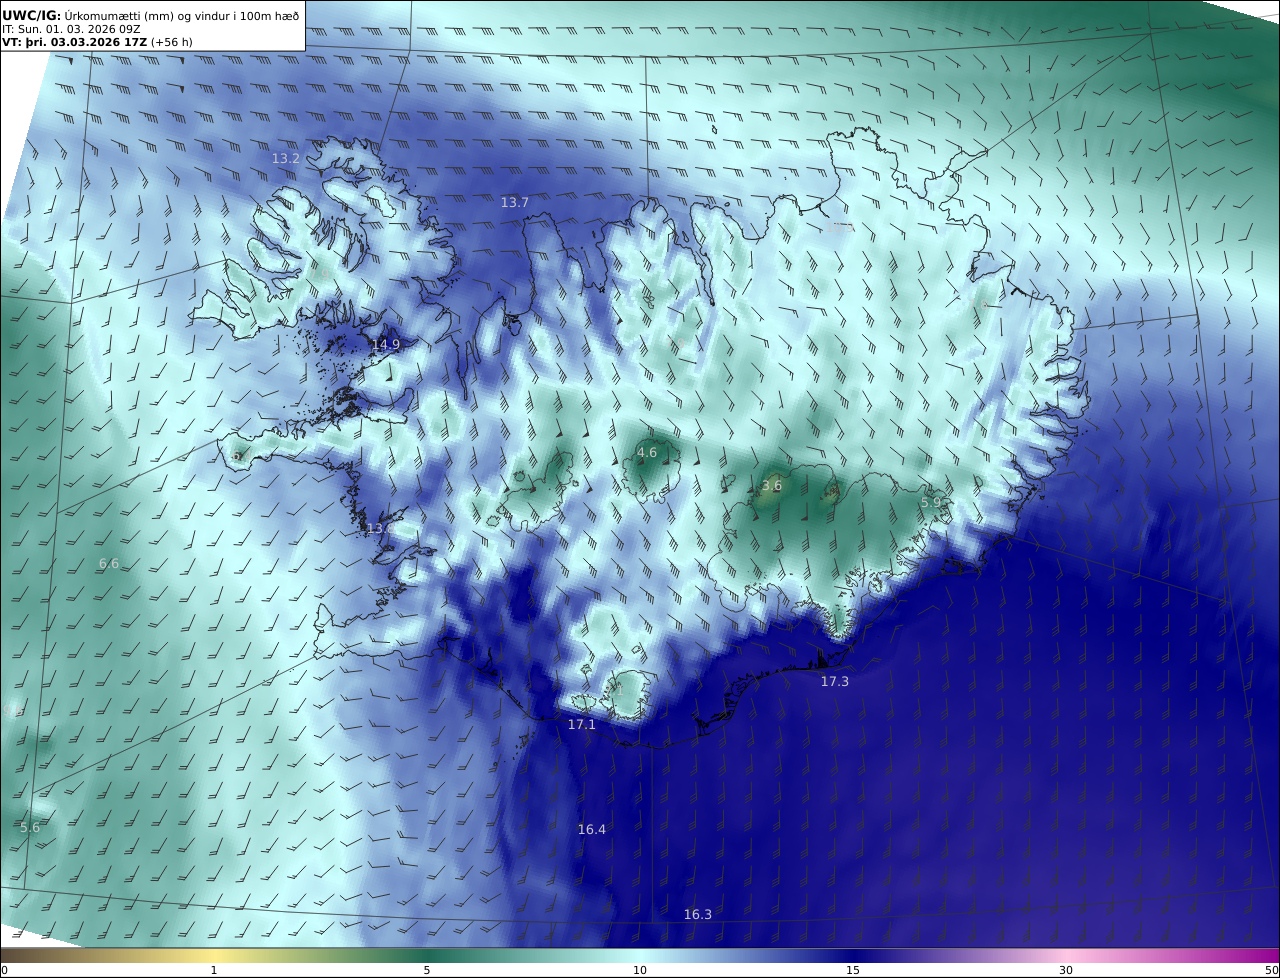The image size is (1280, 978).
Task: Click the 14.9 value label on the map
Action: 386,344
